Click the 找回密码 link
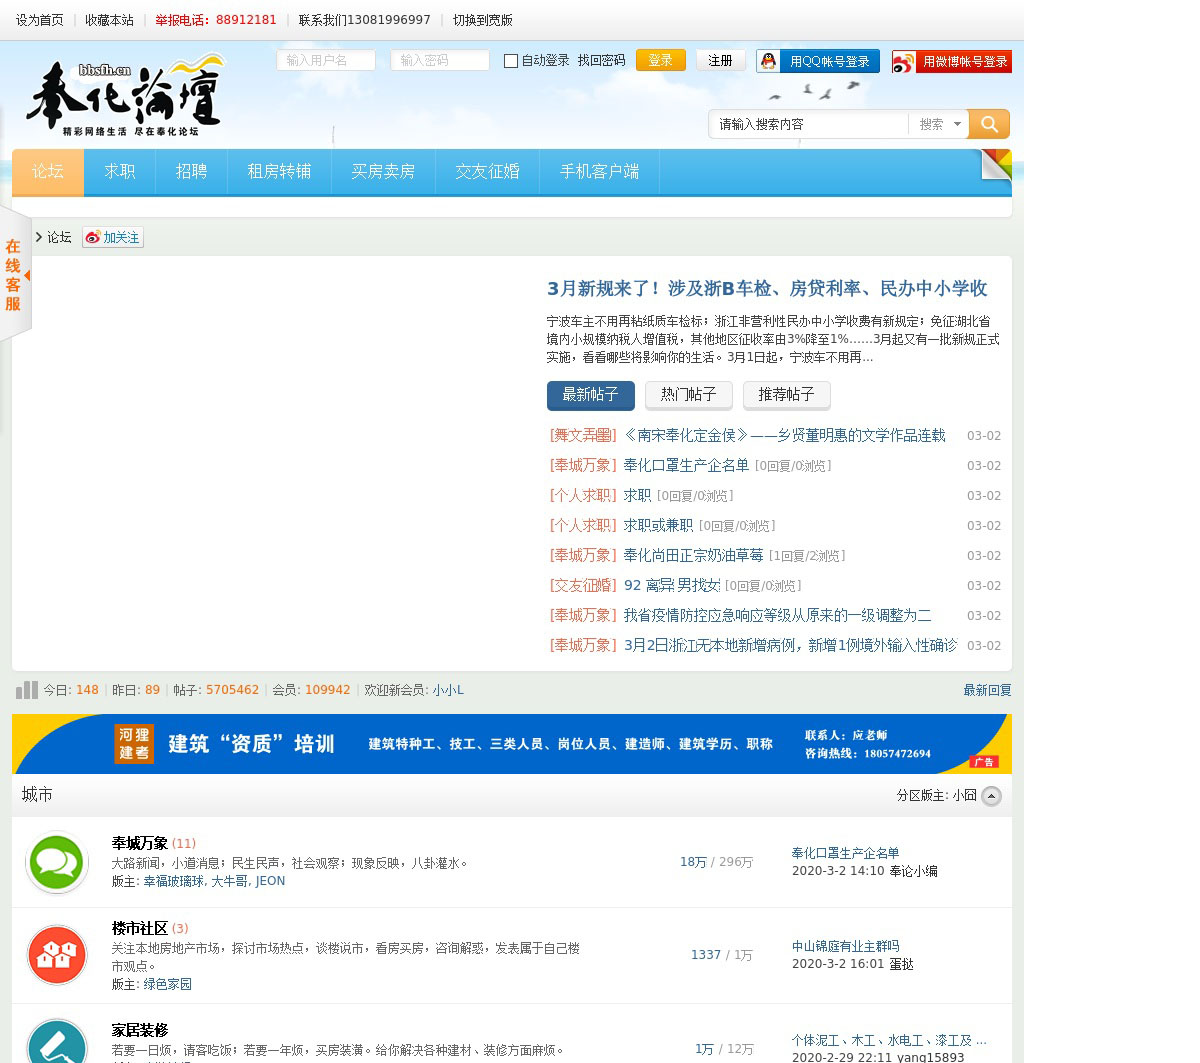Image resolution: width=1200 pixels, height=1063 pixels. point(602,60)
